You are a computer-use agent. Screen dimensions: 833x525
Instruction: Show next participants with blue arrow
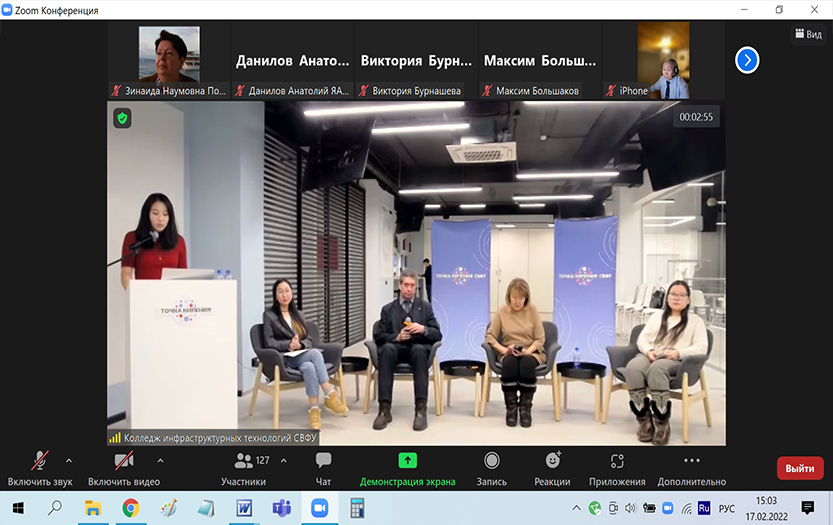(747, 60)
